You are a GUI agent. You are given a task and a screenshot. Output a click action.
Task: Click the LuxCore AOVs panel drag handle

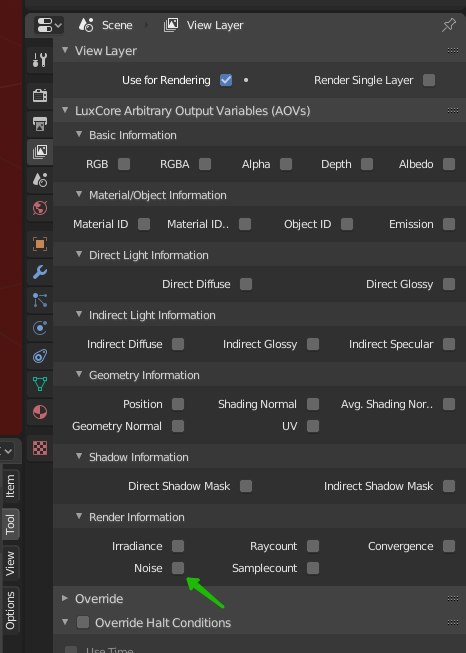tap(453, 111)
